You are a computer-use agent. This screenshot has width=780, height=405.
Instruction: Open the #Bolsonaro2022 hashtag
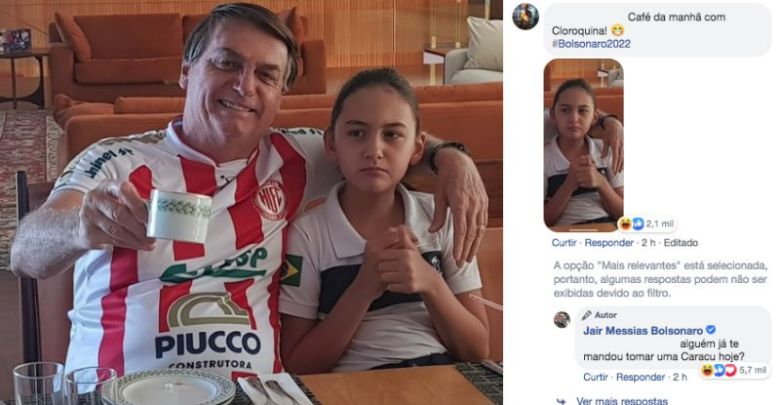coord(591,44)
